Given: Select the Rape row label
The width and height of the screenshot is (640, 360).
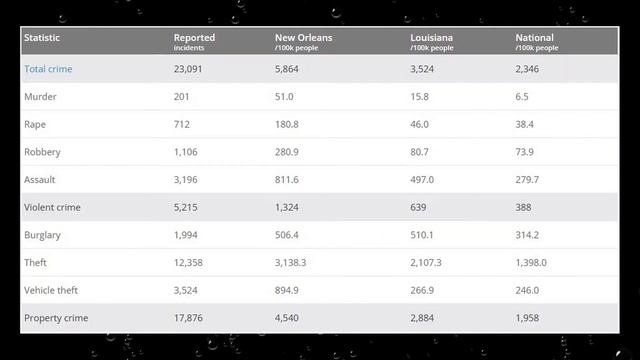Looking at the screenshot, I should point(35,124).
